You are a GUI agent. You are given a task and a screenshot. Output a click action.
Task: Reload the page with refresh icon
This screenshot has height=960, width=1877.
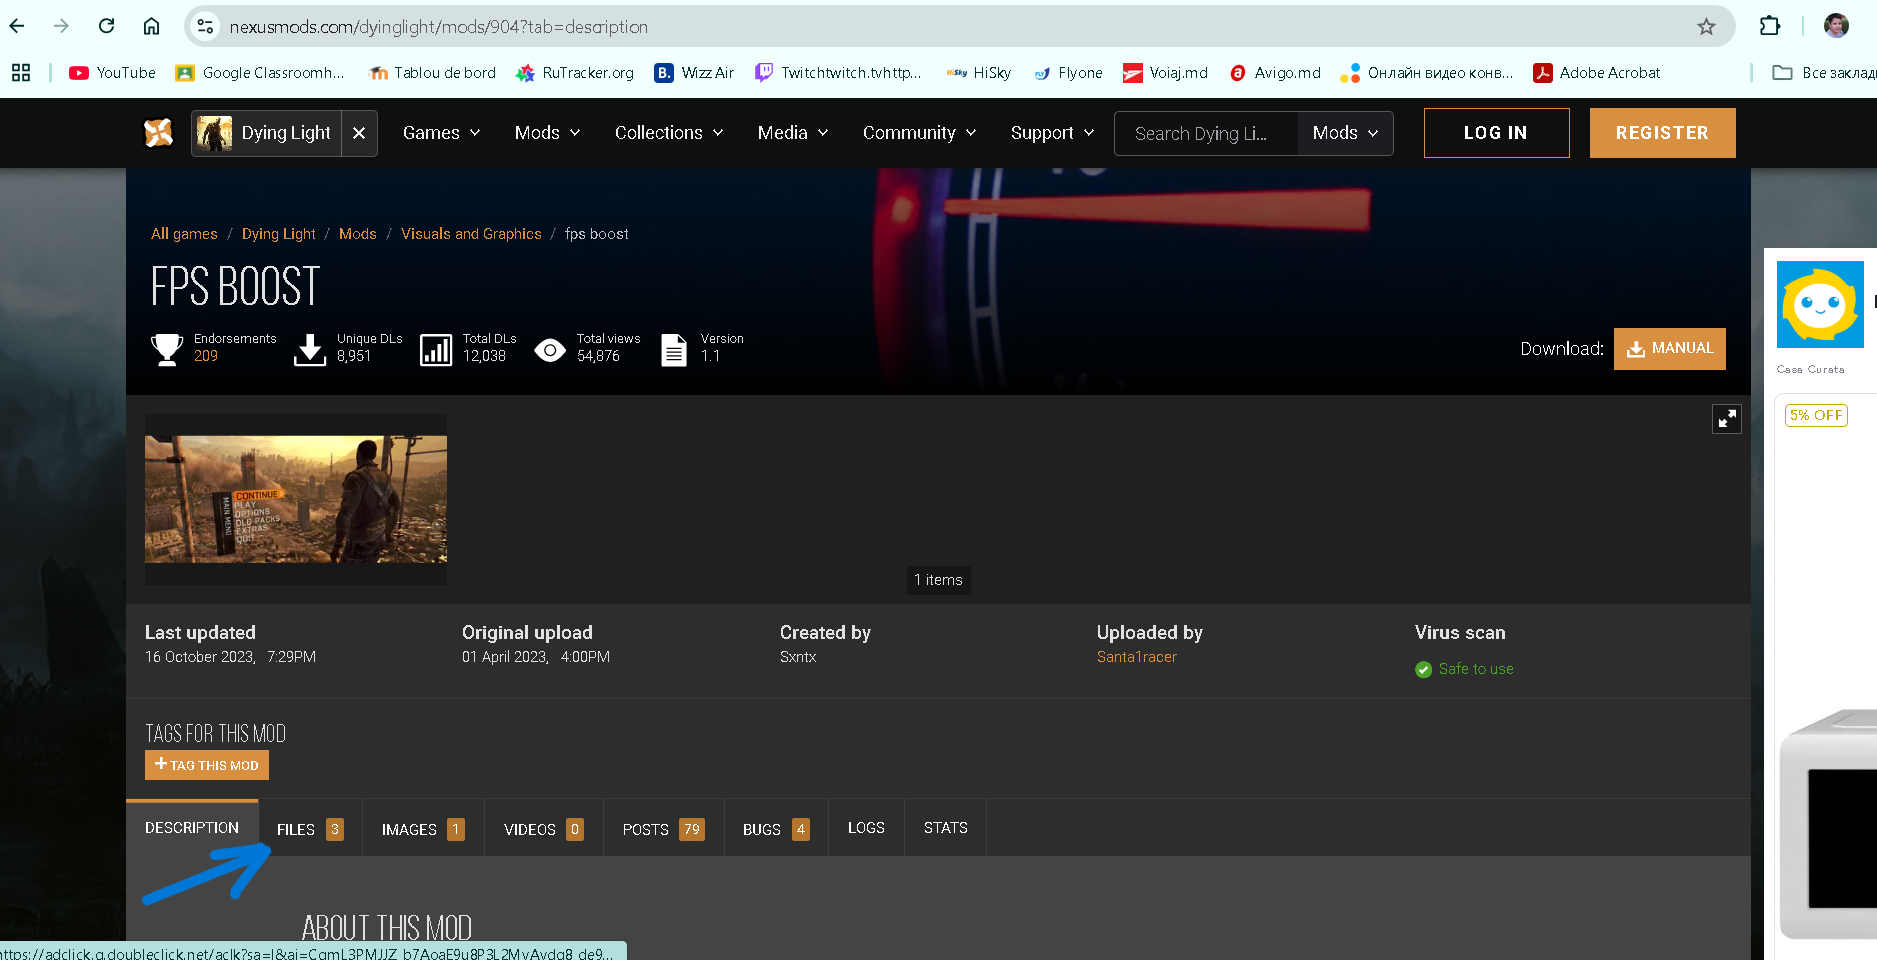point(107,26)
